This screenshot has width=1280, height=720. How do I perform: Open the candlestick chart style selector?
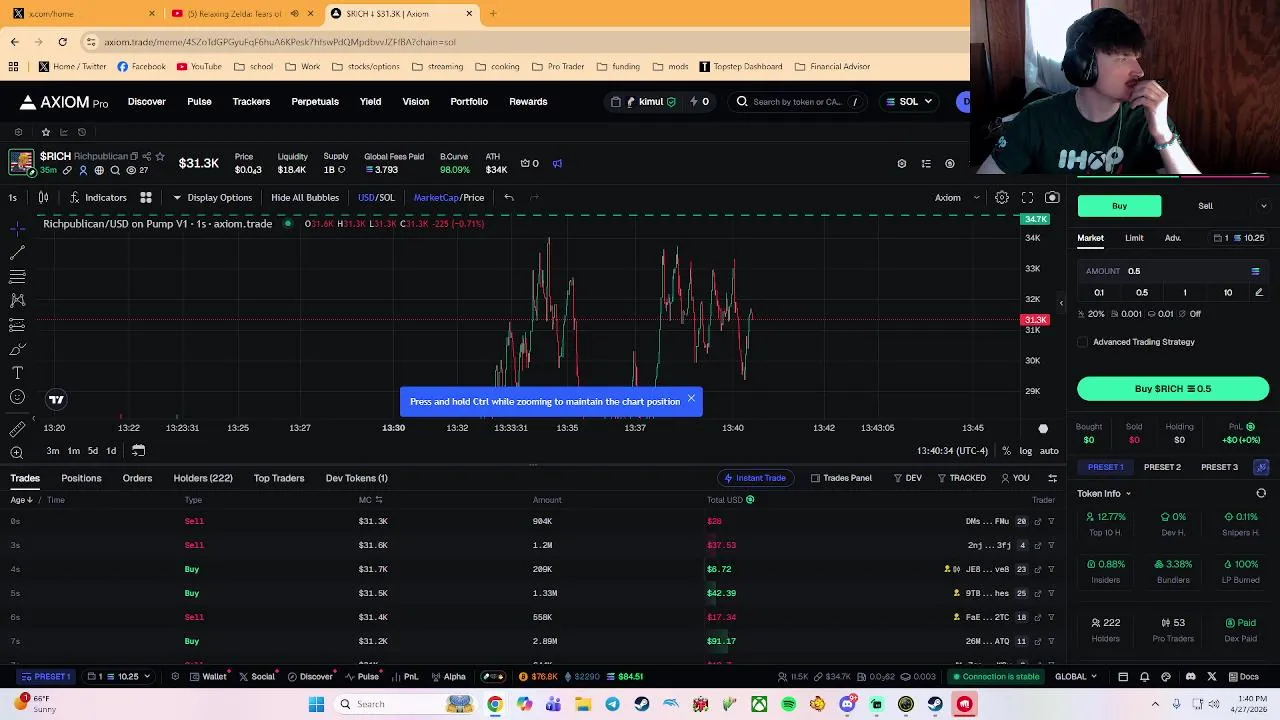click(43, 197)
